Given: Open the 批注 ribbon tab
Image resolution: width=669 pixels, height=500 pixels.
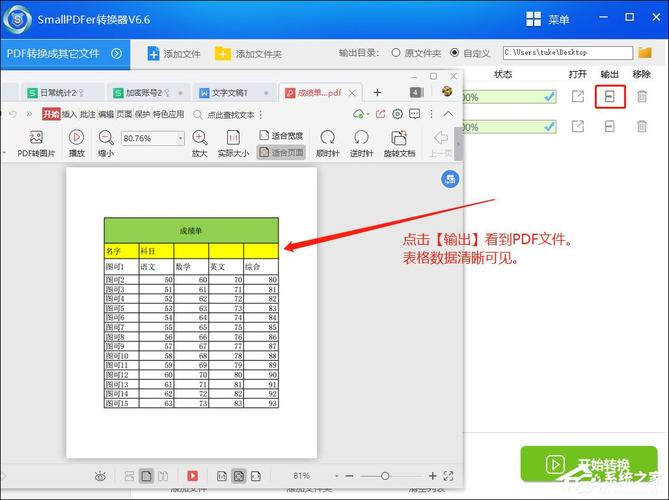Looking at the screenshot, I should (x=88, y=114).
